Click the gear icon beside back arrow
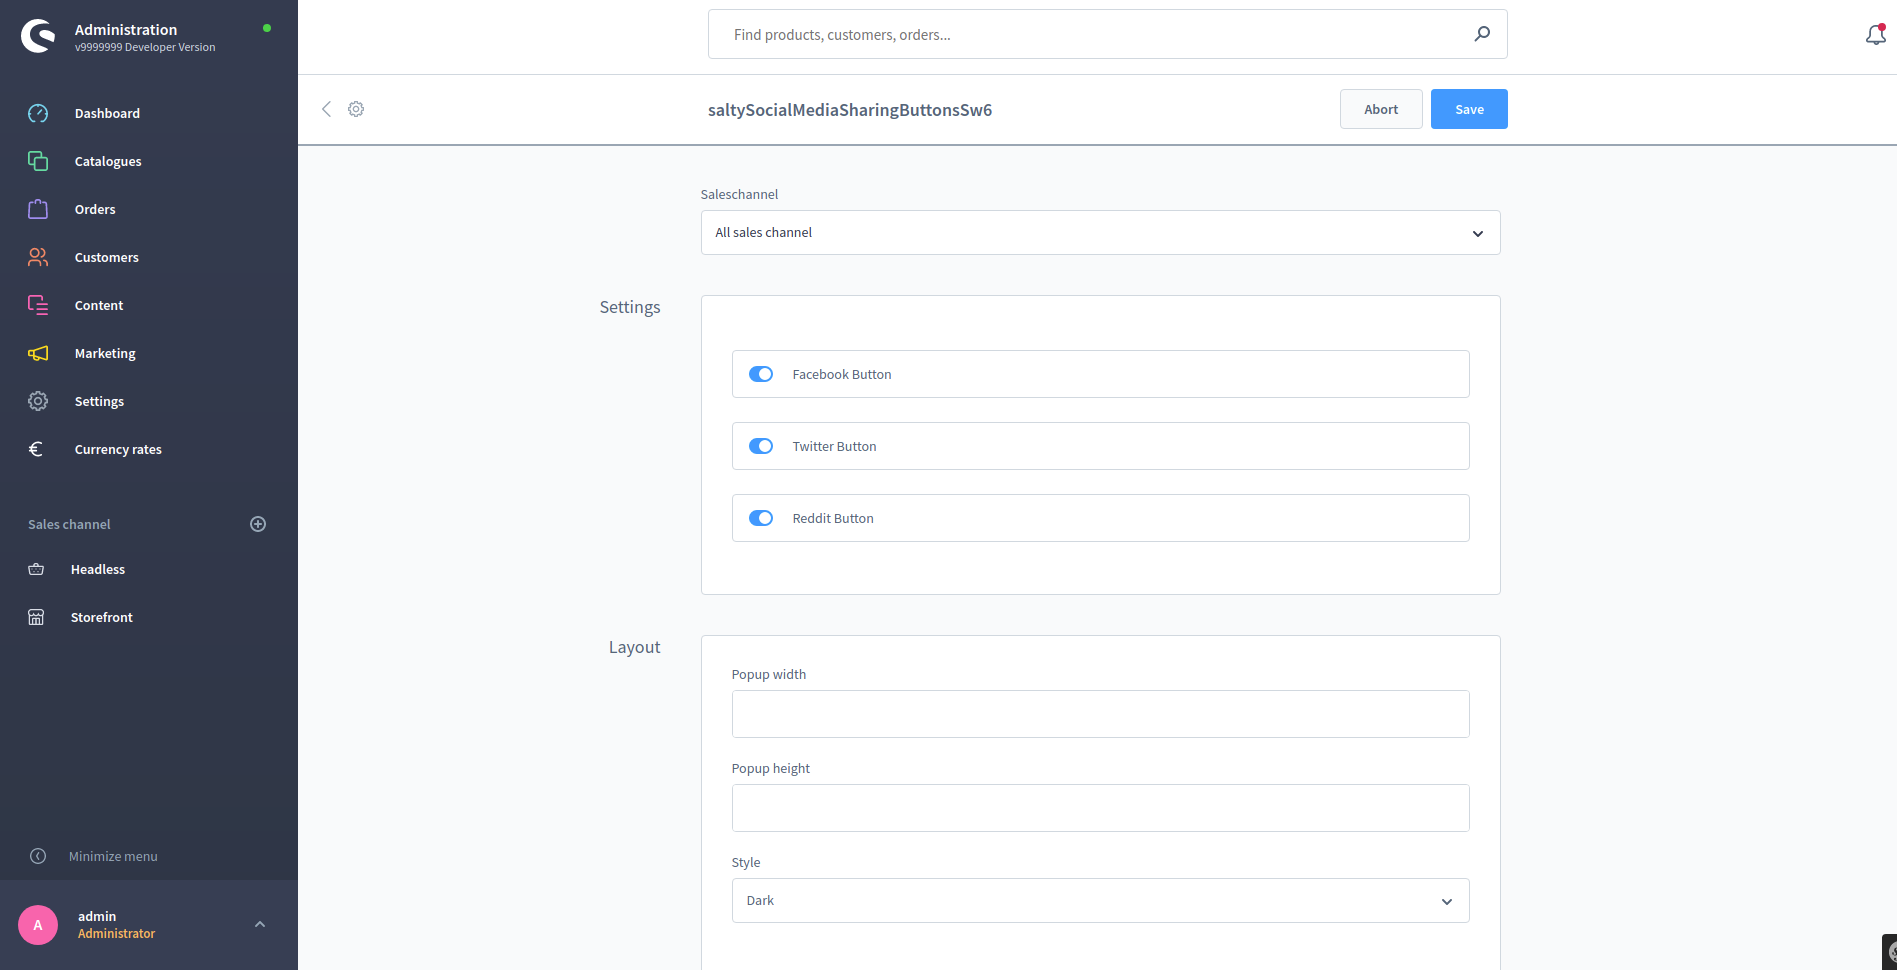This screenshot has width=1897, height=970. pyautogui.click(x=356, y=109)
